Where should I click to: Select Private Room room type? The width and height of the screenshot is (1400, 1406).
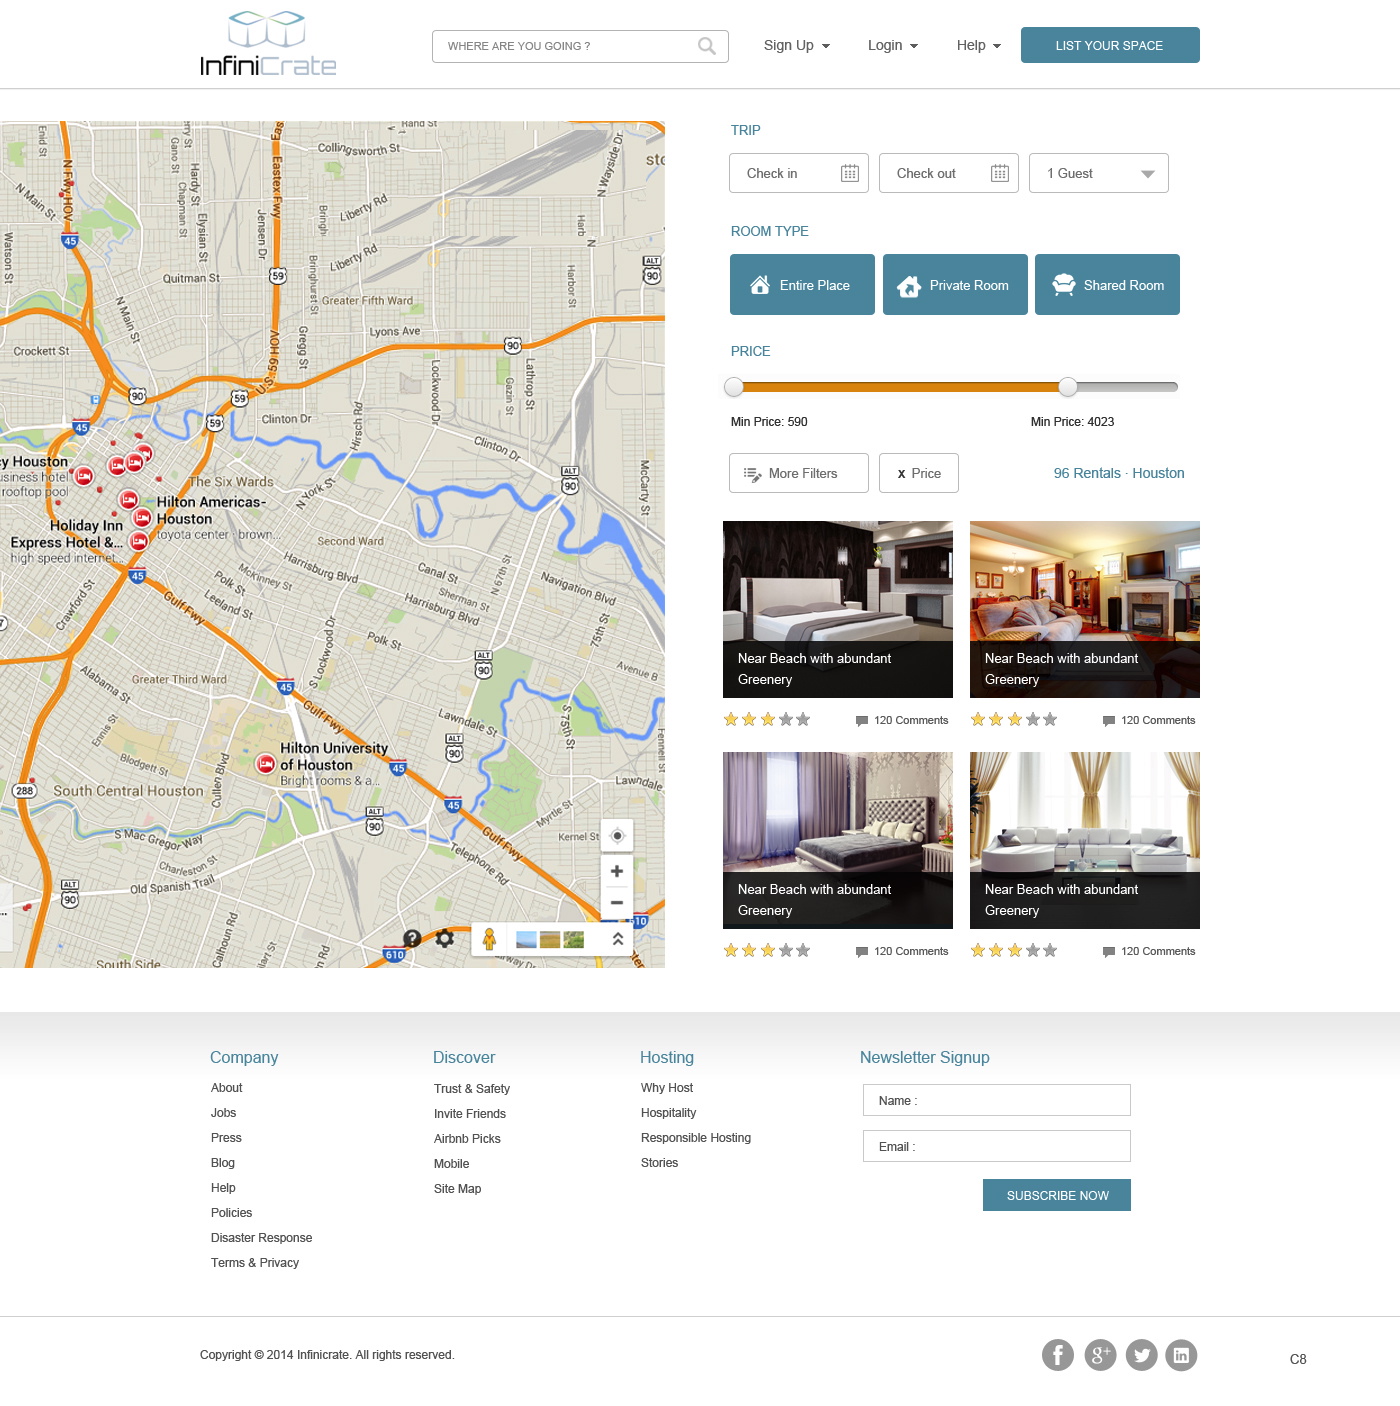pyautogui.click(x=955, y=285)
